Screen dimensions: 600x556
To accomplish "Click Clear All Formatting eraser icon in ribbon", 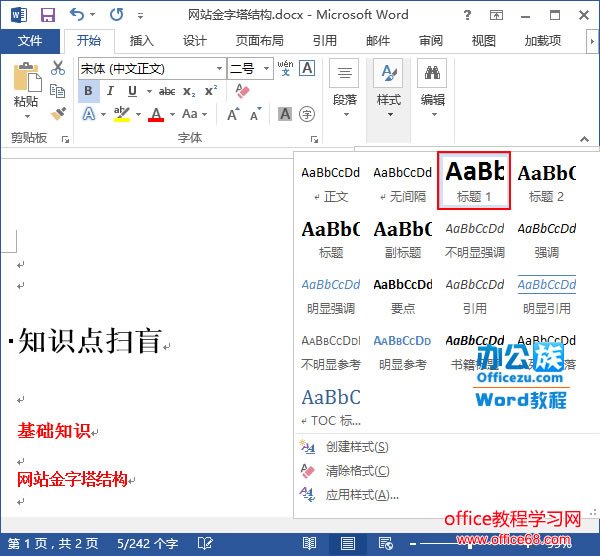I will click(242, 91).
